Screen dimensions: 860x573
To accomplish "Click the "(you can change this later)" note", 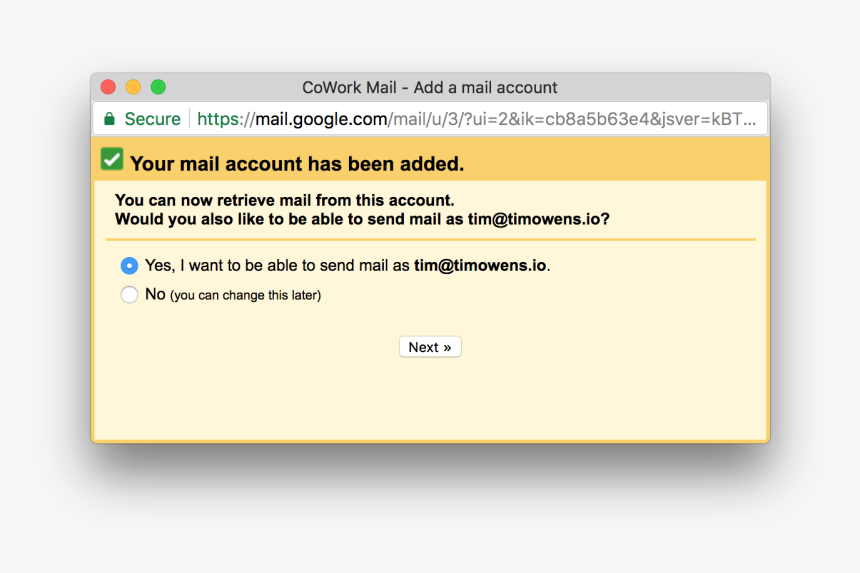I will pos(245,296).
